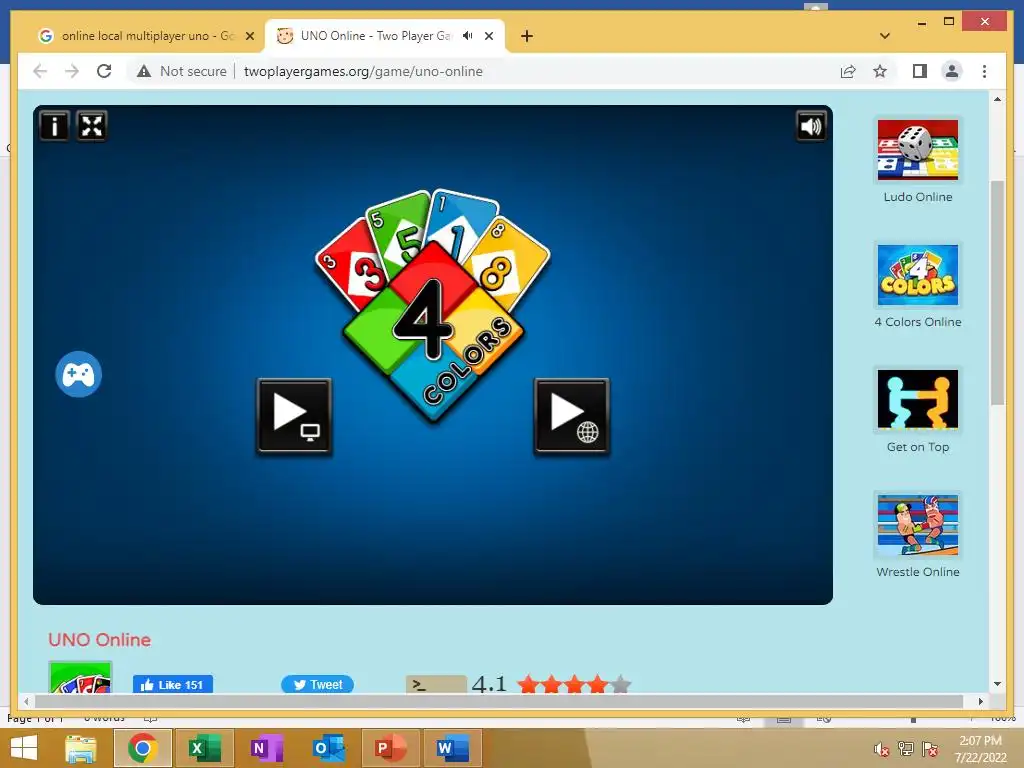Open the Wrestle Online text link
1024x768 pixels.
[x=918, y=571]
